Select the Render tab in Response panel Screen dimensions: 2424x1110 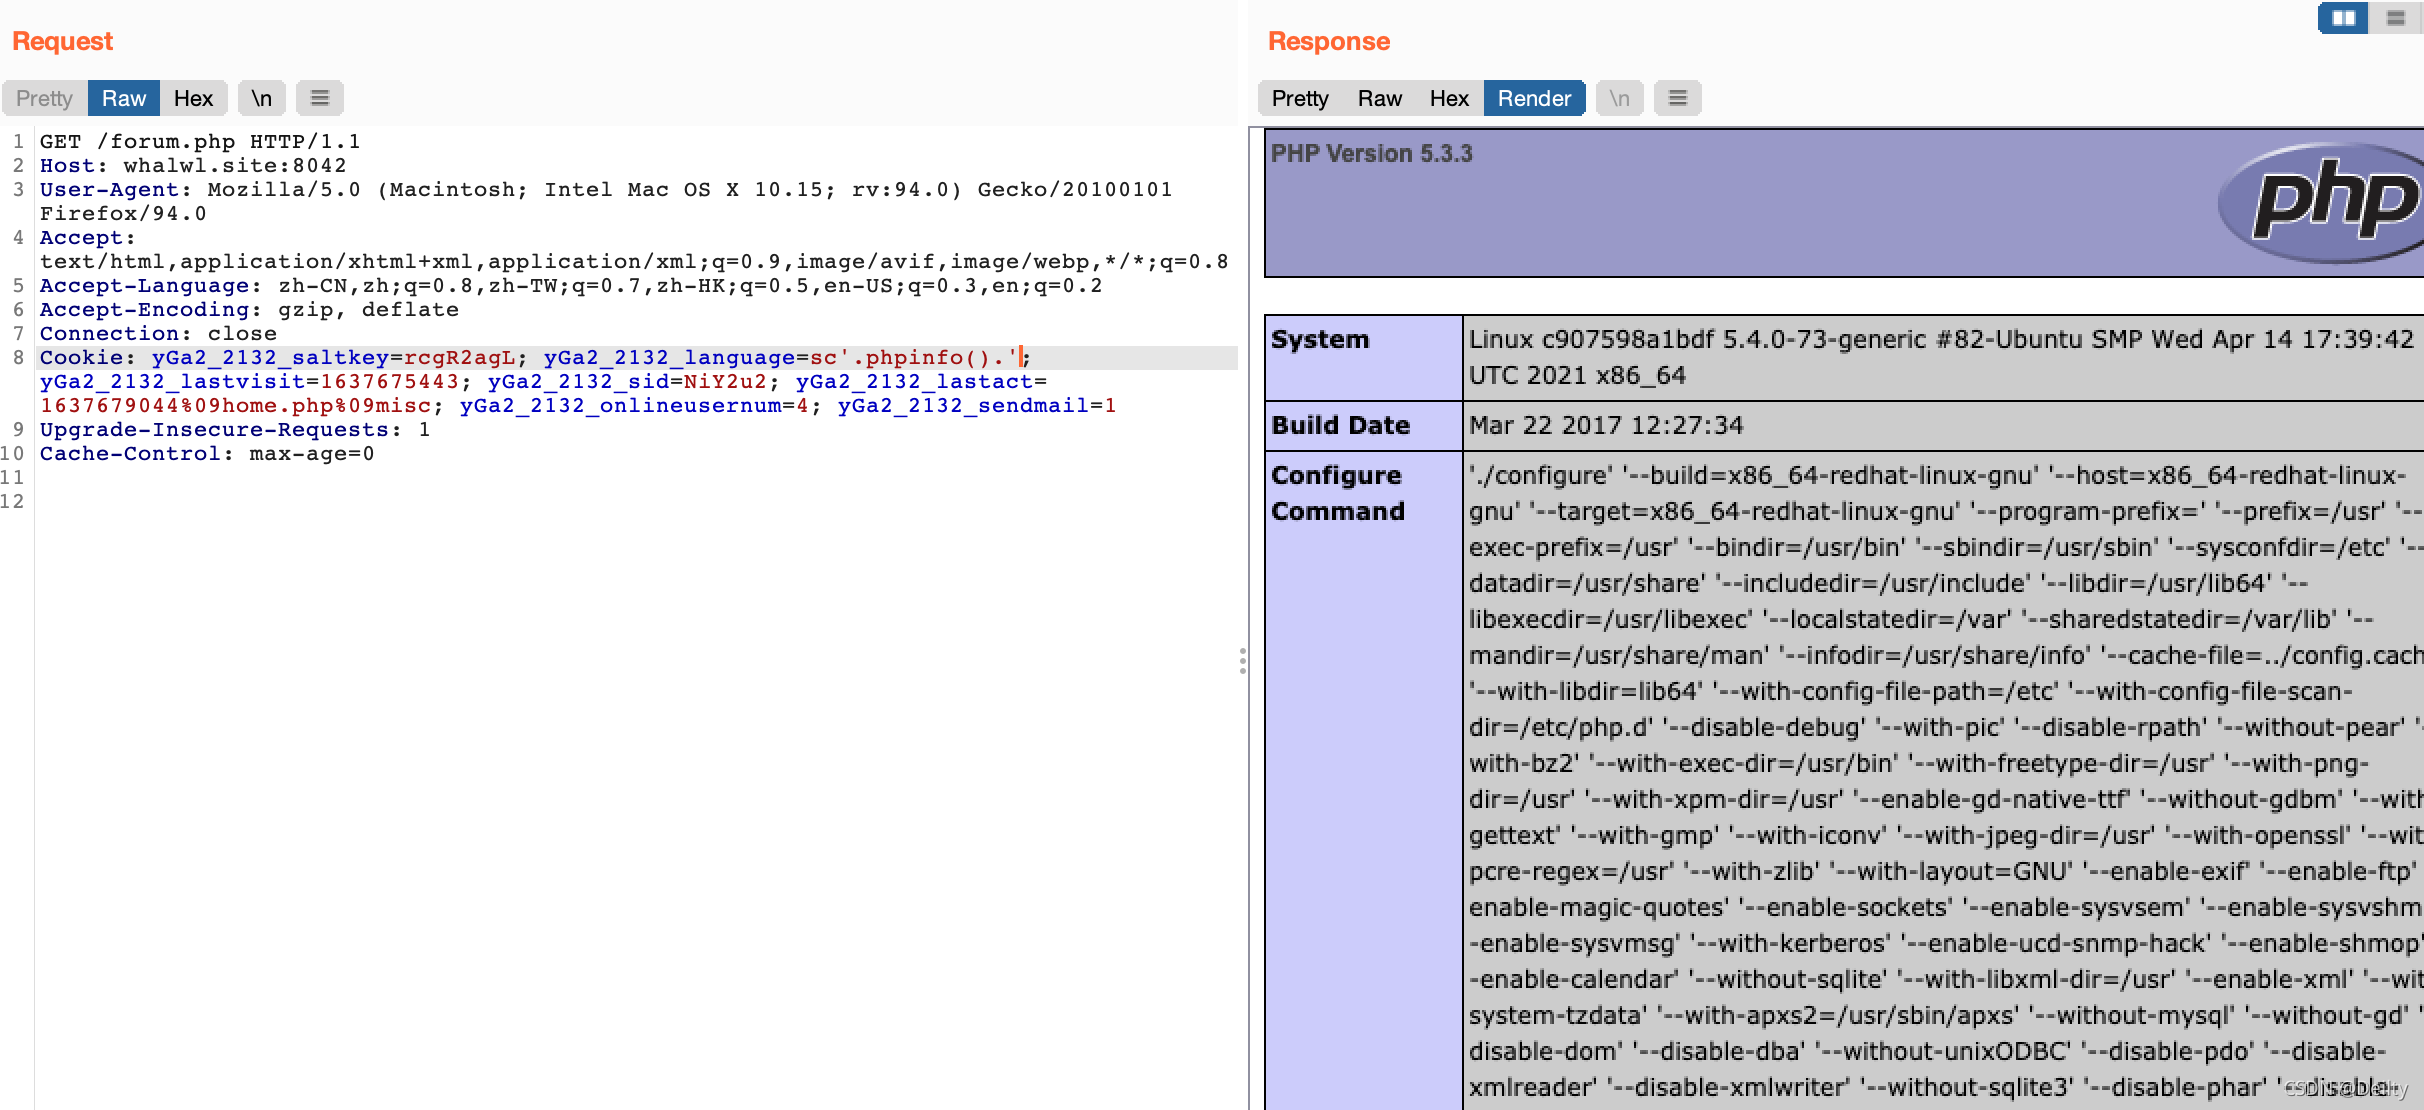click(1534, 98)
